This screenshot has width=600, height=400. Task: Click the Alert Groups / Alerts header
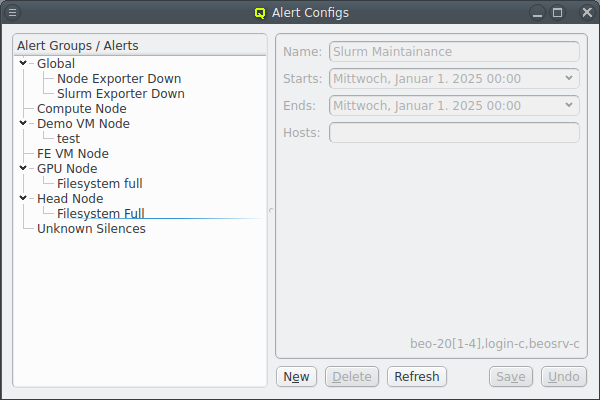140,46
